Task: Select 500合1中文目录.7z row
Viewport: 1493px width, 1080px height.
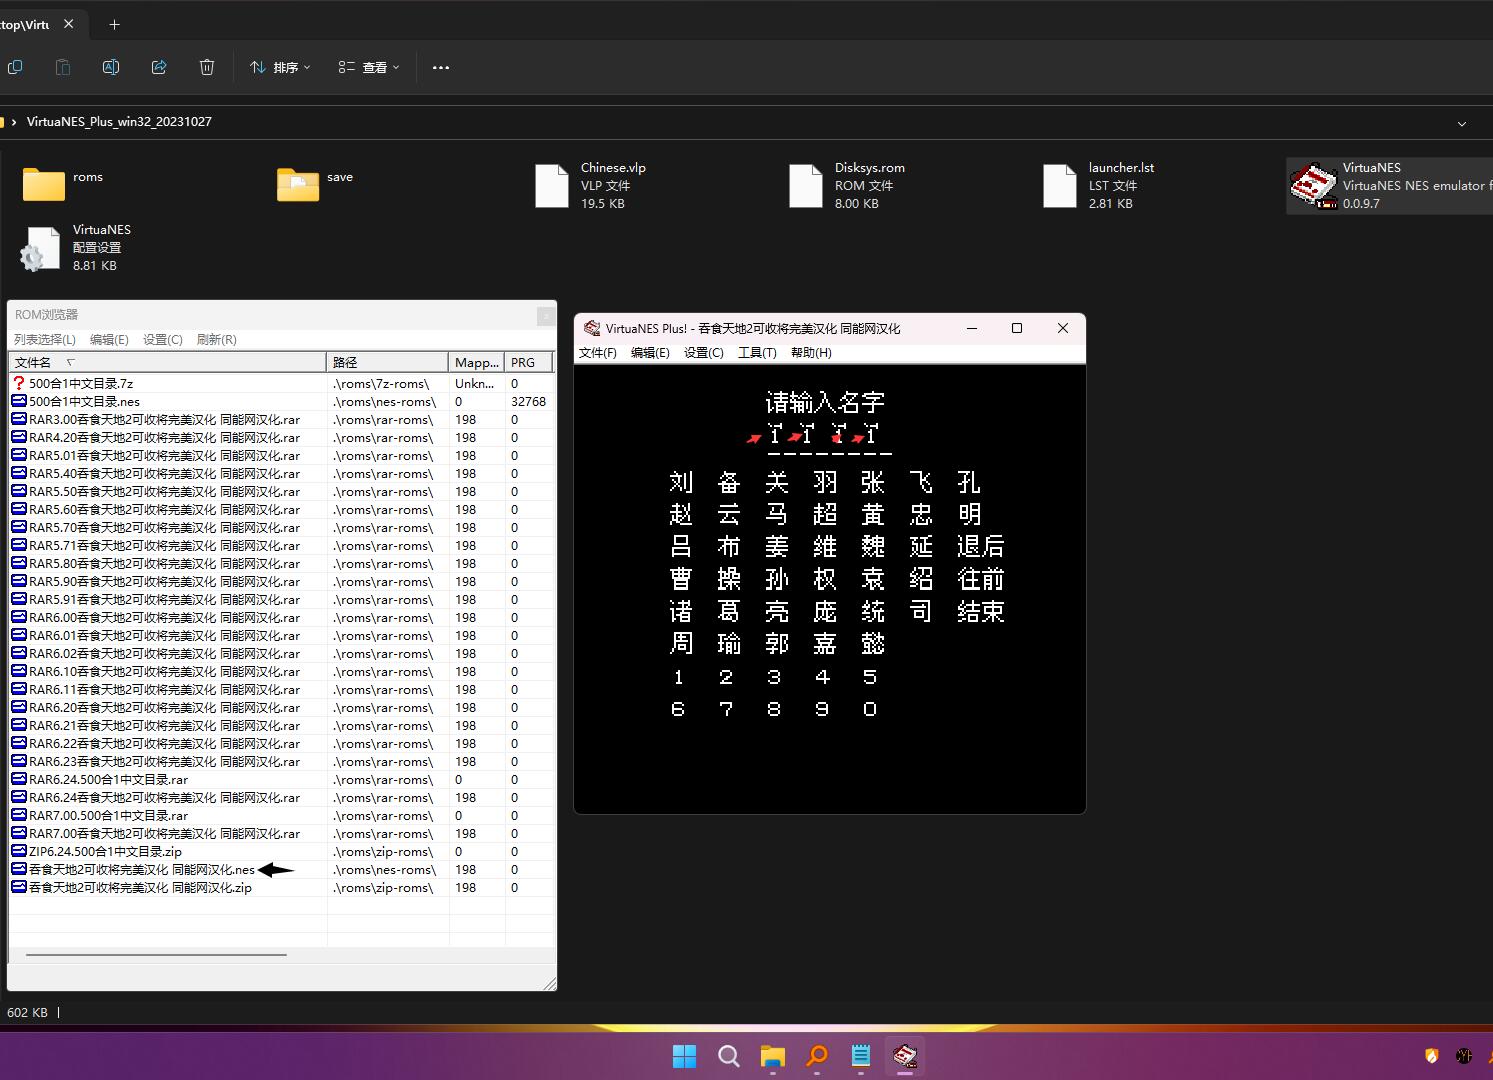Action: [281, 383]
